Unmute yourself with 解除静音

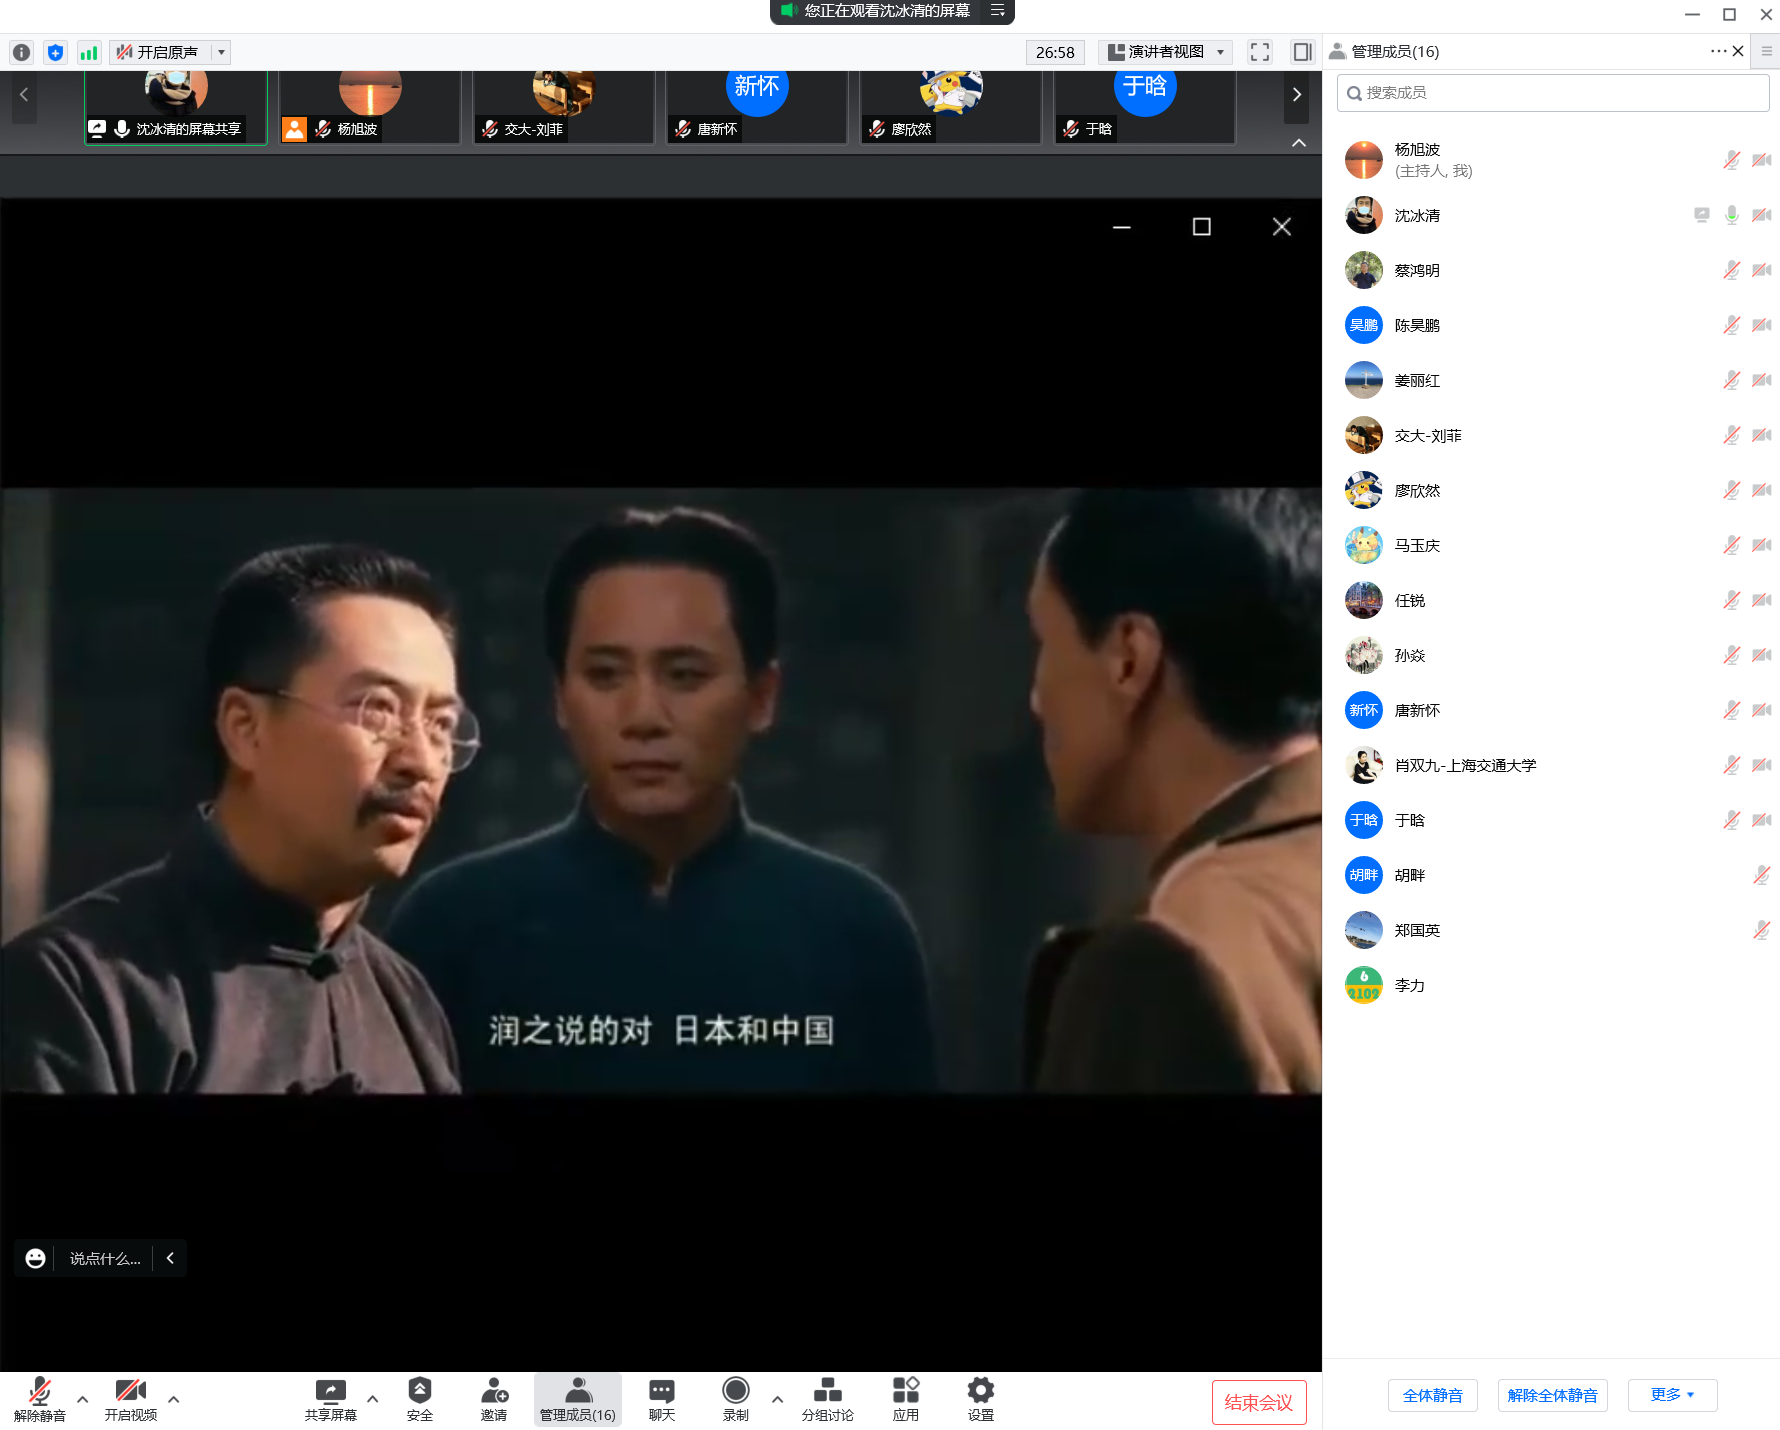coord(40,1399)
